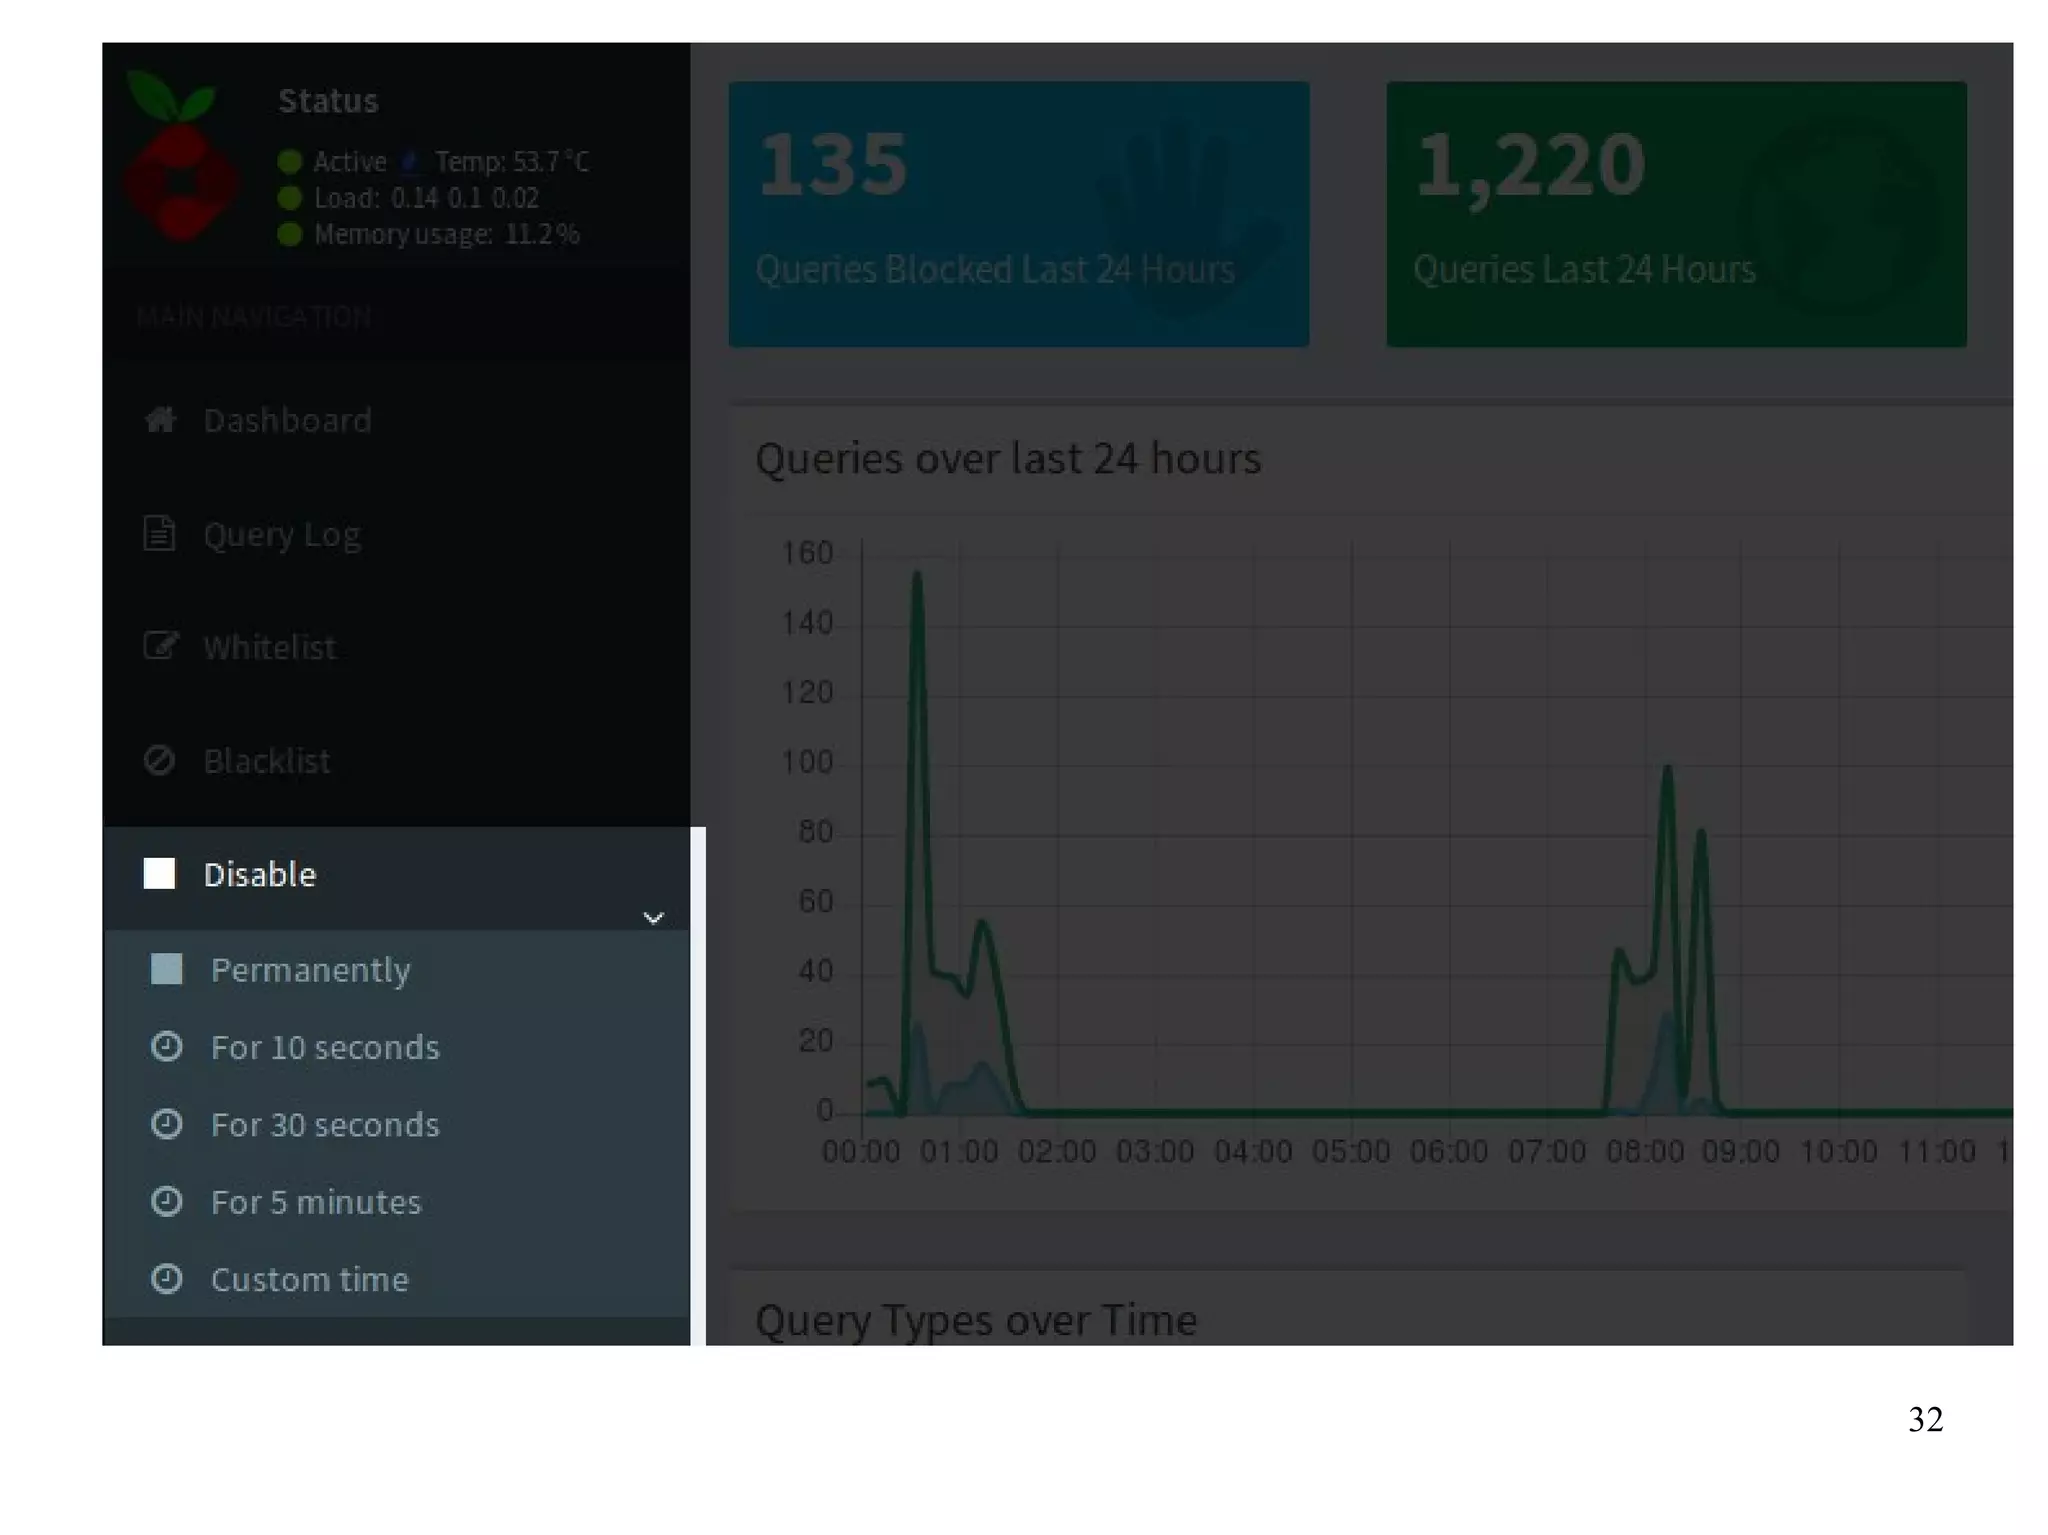This screenshot has height=1535, width=2048.
Task: Select For 5 minutes disable option
Action: coord(316,1202)
